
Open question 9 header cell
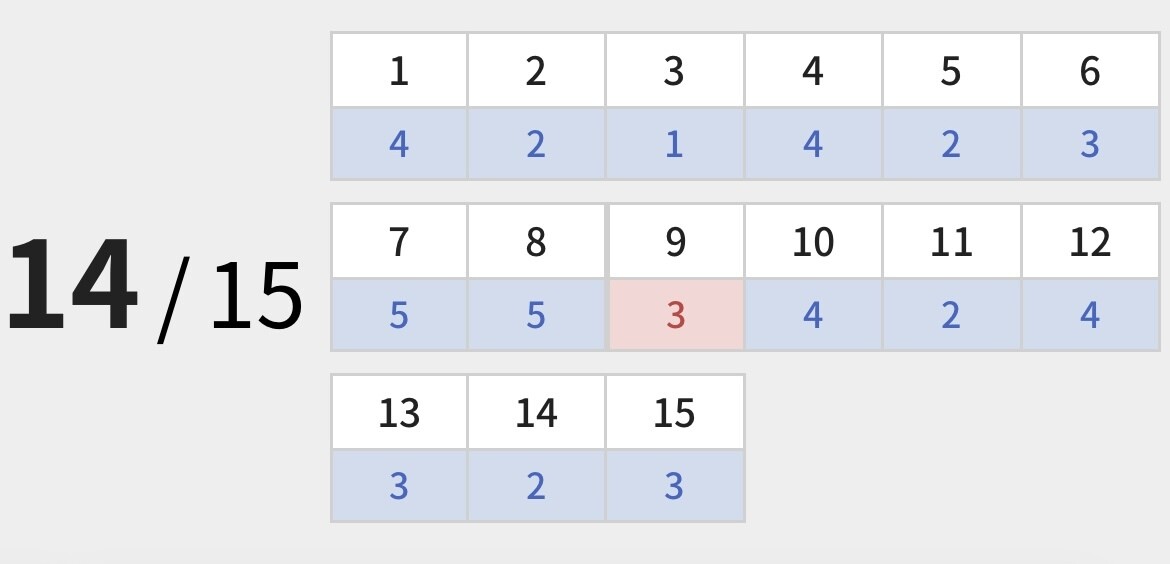tap(675, 241)
